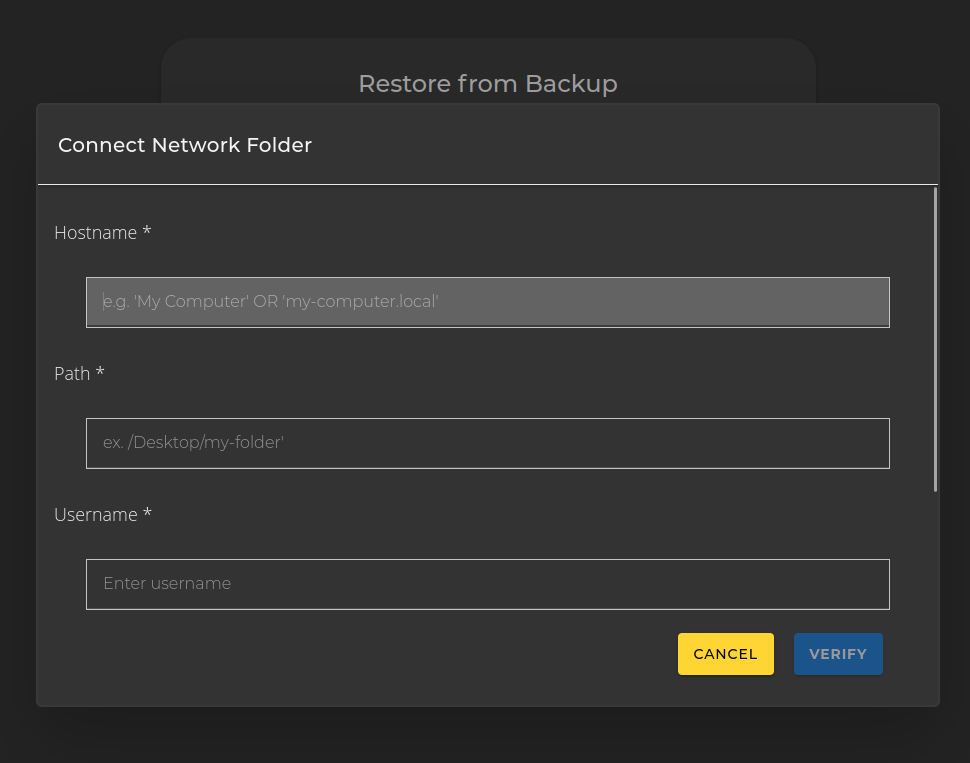Click the Path field label
Screen dimensions: 970x763
tap(72, 374)
